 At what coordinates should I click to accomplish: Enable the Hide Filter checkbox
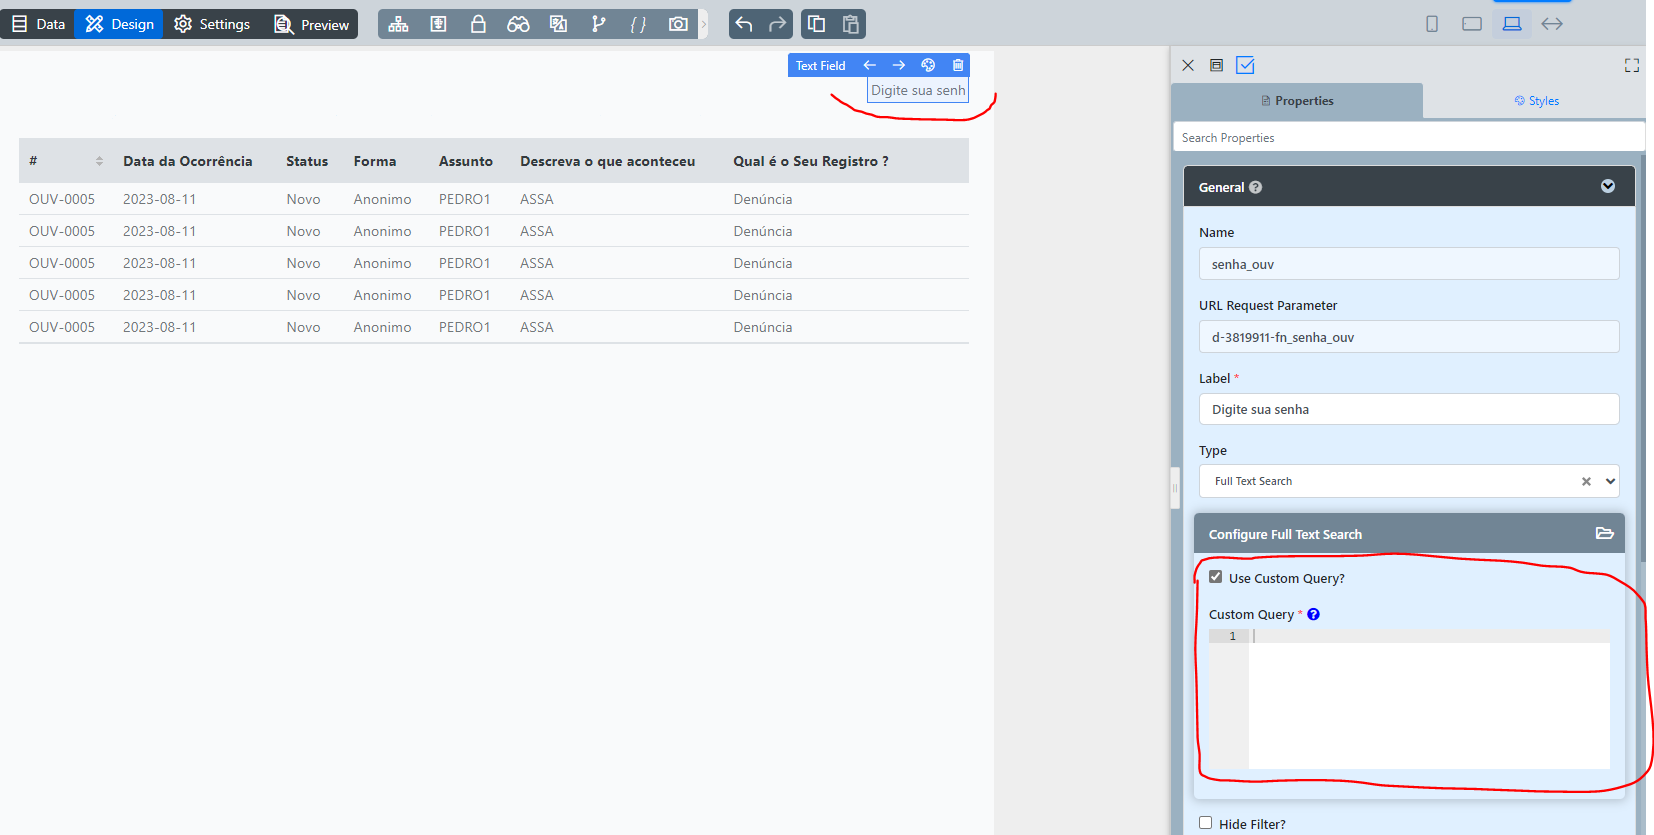click(x=1205, y=823)
